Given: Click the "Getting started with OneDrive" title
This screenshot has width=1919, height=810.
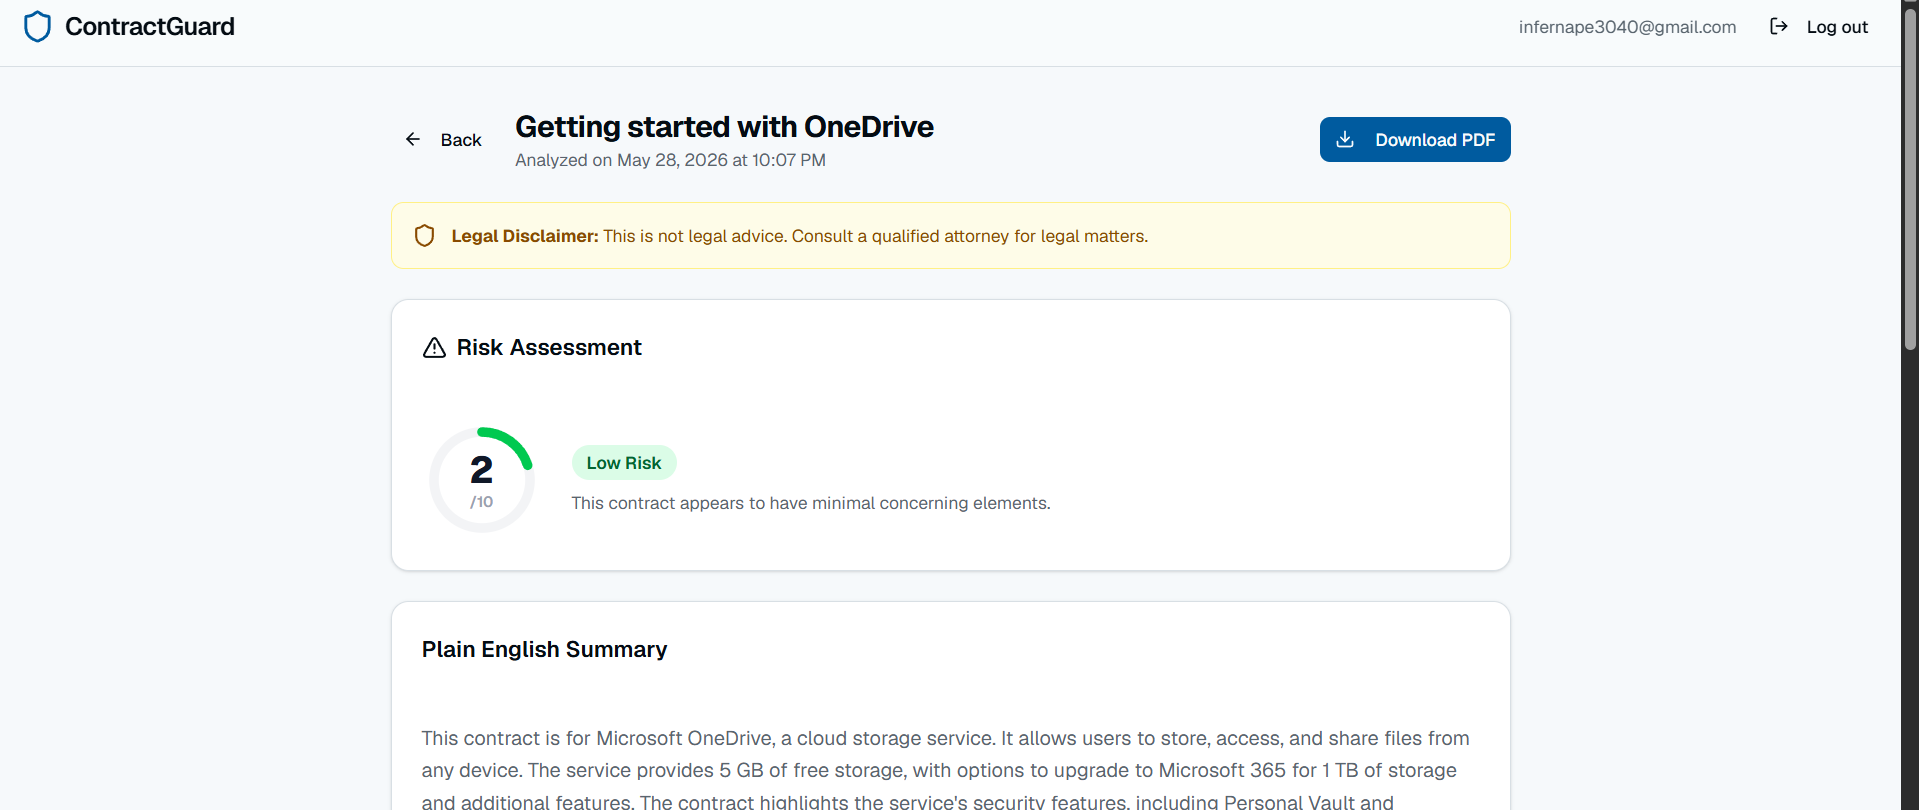Looking at the screenshot, I should (x=724, y=127).
